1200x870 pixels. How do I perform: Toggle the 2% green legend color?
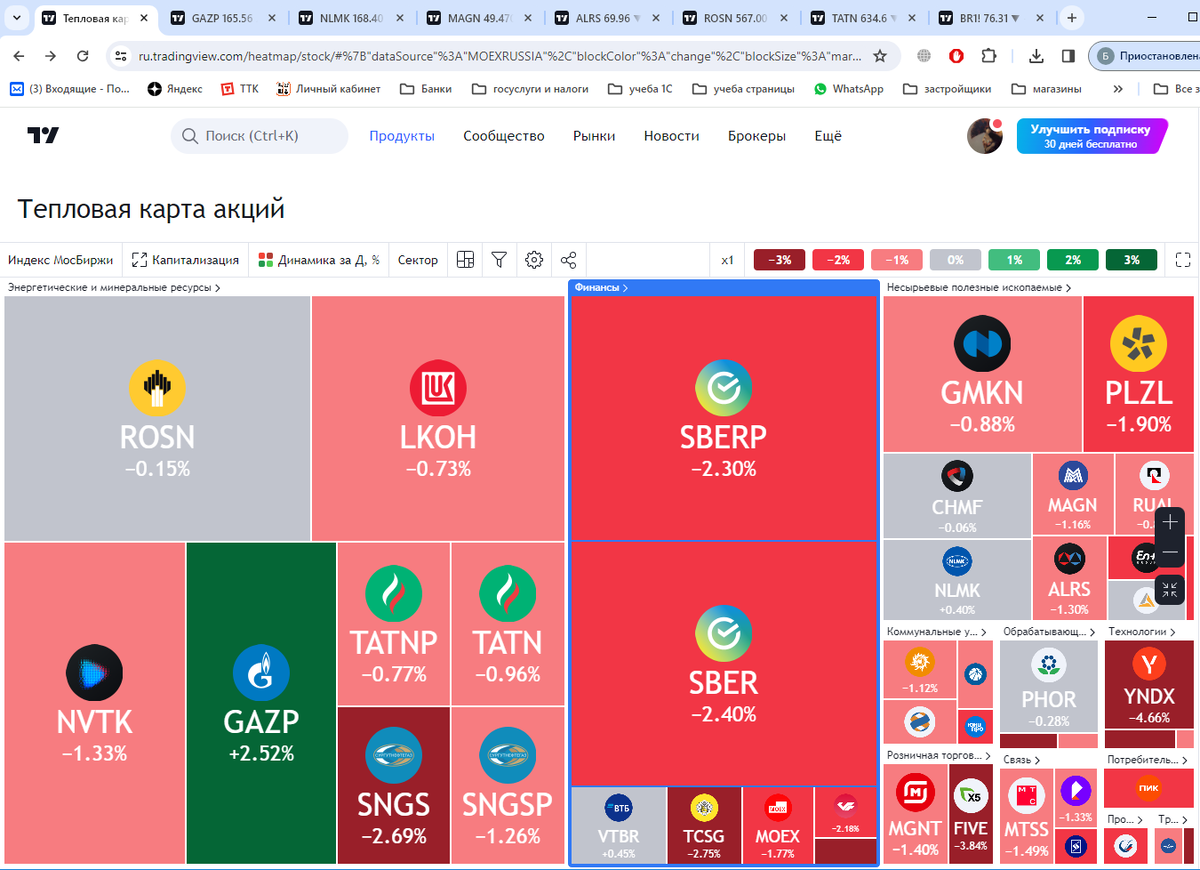[x=1073, y=260]
